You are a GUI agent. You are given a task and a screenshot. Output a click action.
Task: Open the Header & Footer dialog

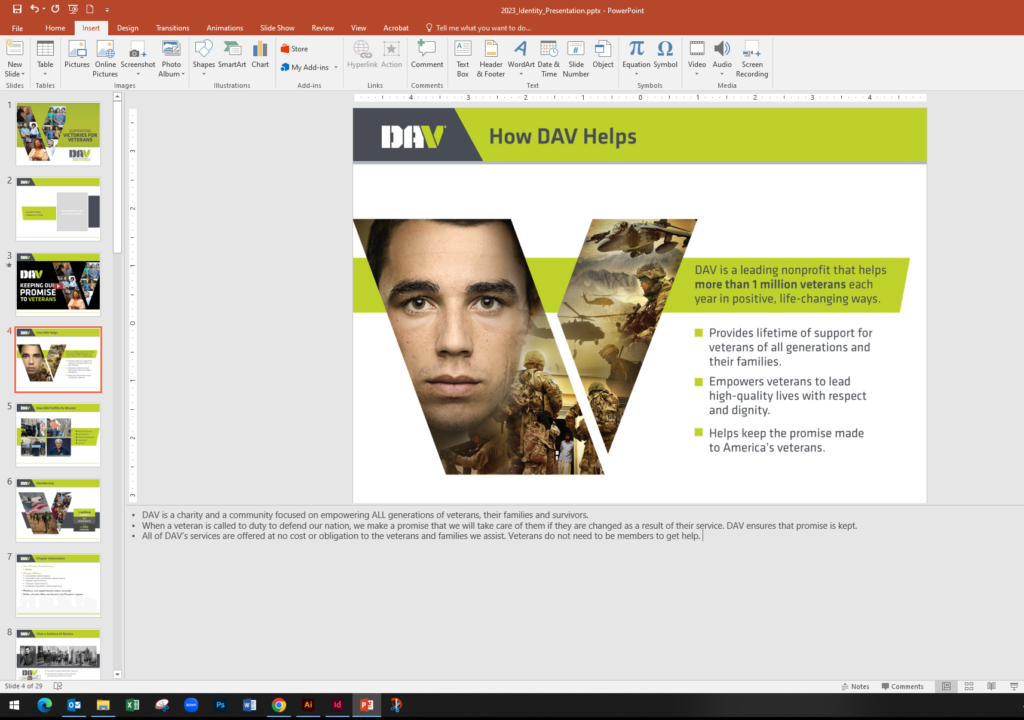490,57
